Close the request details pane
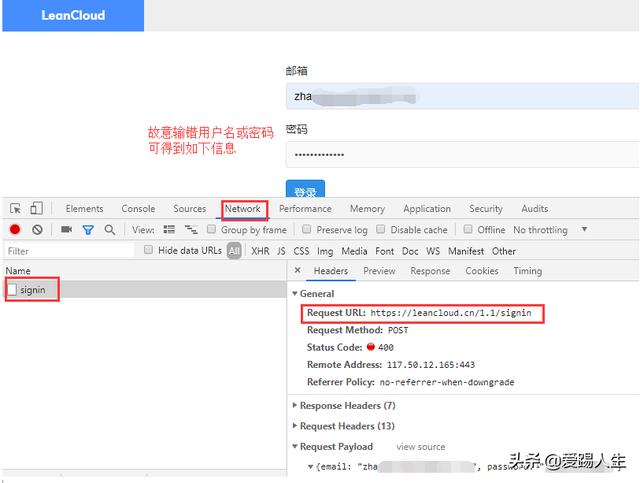This screenshot has height=483, width=640. (x=298, y=270)
